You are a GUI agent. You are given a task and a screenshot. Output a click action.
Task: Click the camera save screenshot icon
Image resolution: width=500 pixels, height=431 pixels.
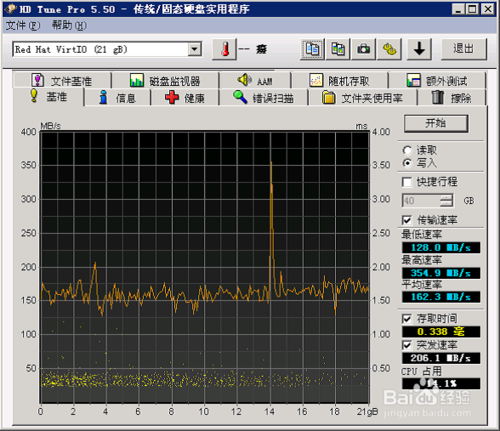(364, 49)
